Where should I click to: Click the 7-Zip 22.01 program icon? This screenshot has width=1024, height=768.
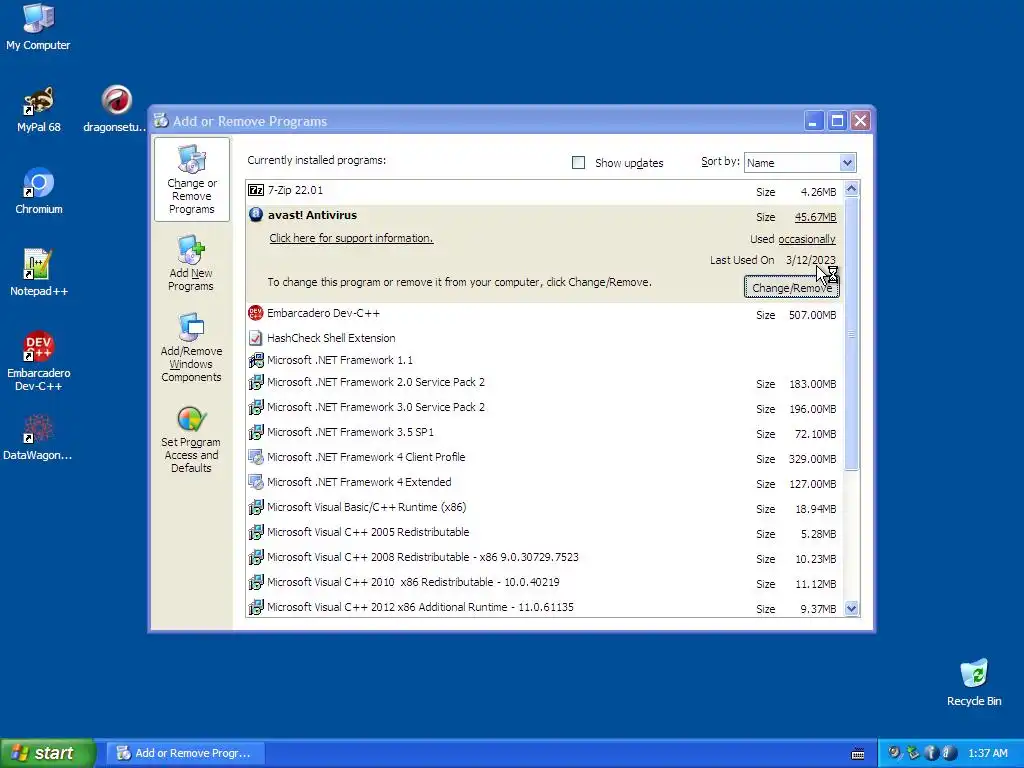click(256, 191)
